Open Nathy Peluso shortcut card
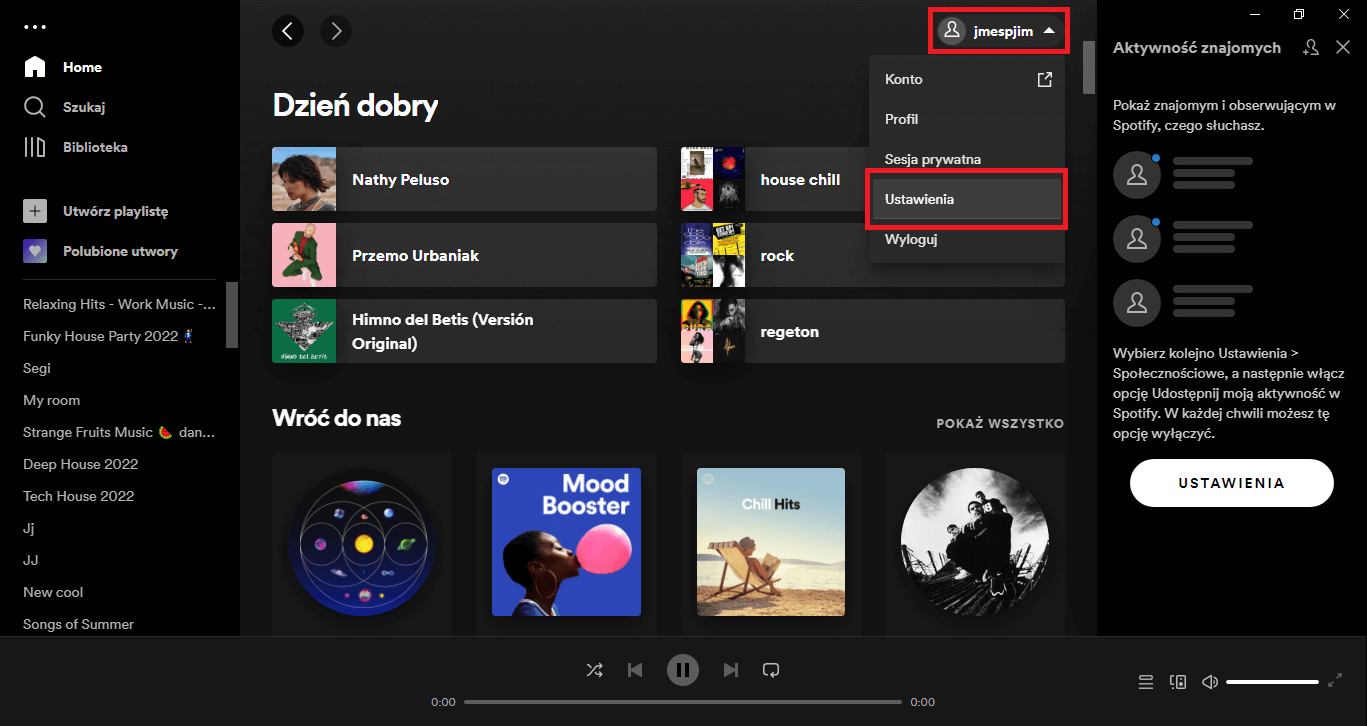1367x726 pixels. click(x=464, y=179)
